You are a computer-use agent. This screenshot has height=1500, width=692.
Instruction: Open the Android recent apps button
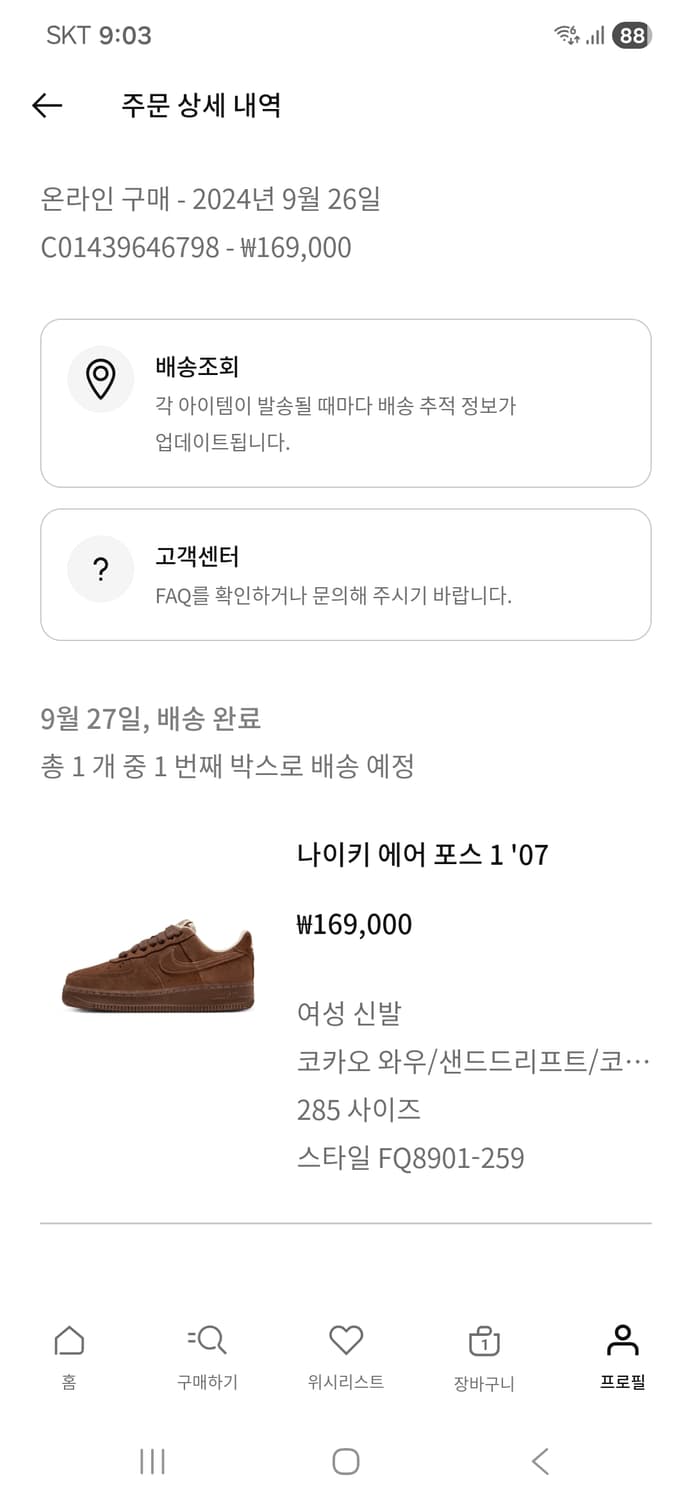pyautogui.click(x=152, y=1461)
